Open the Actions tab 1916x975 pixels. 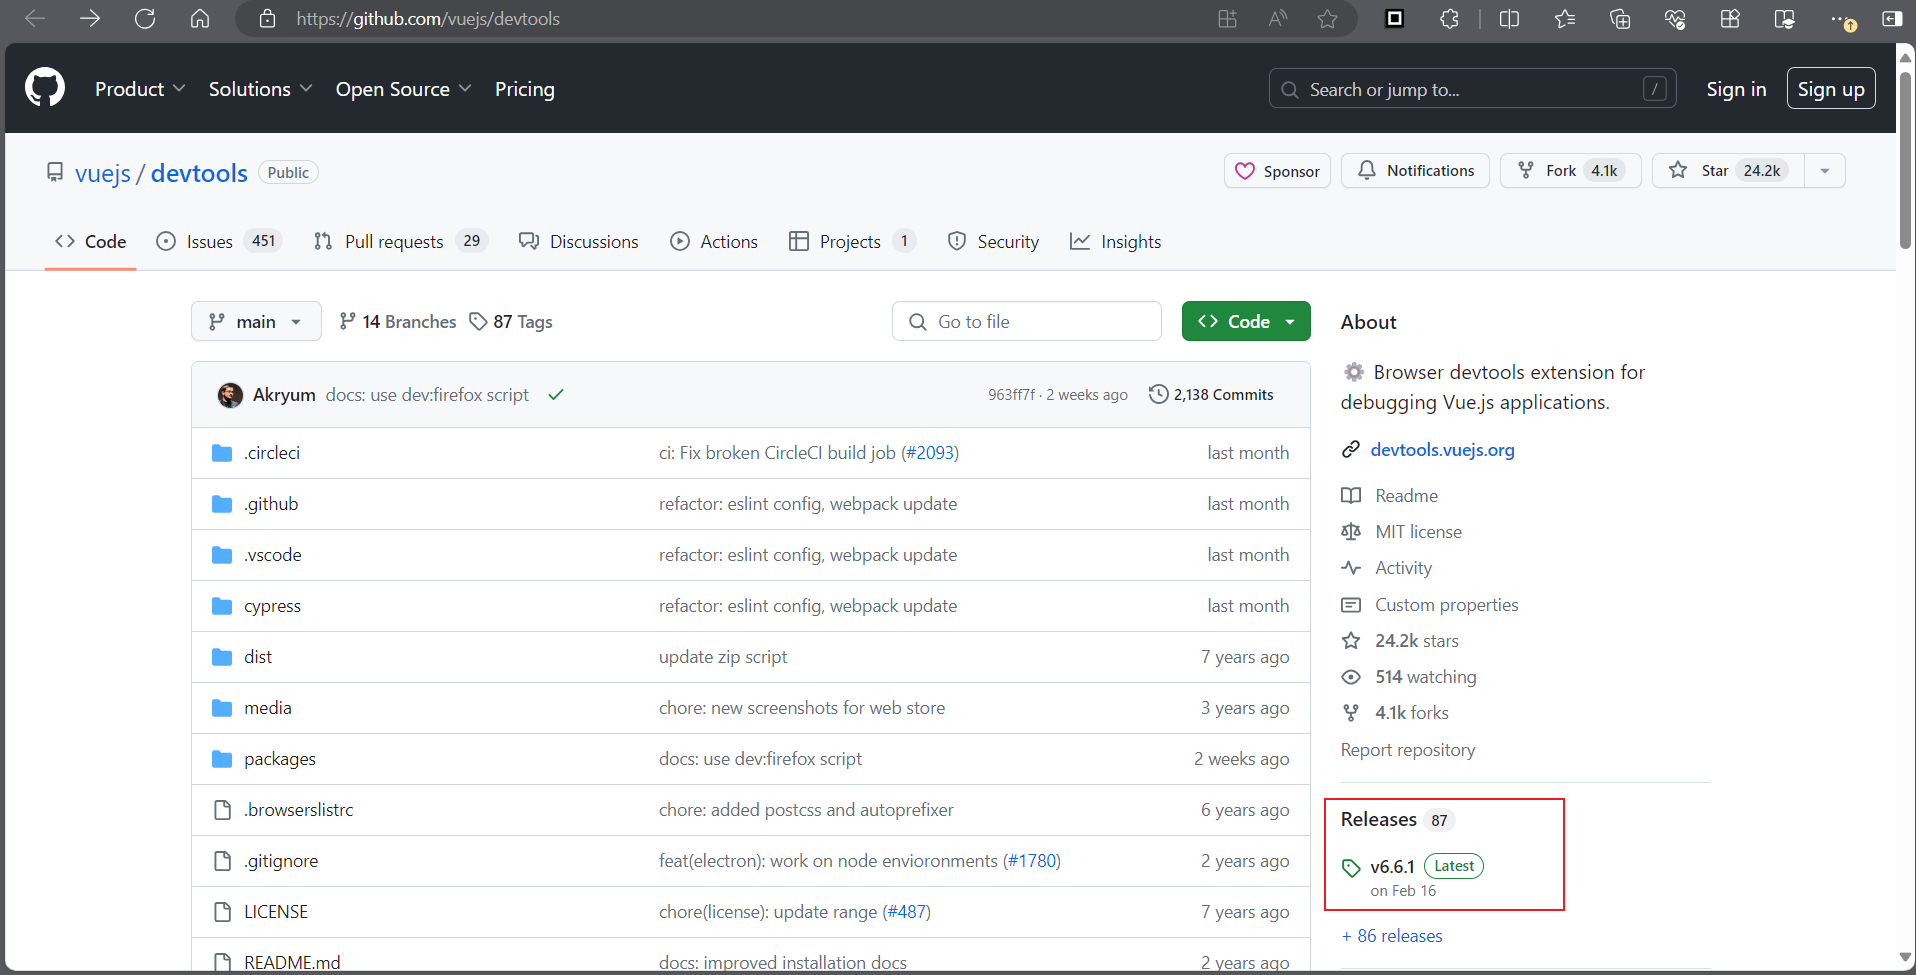click(x=714, y=241)
